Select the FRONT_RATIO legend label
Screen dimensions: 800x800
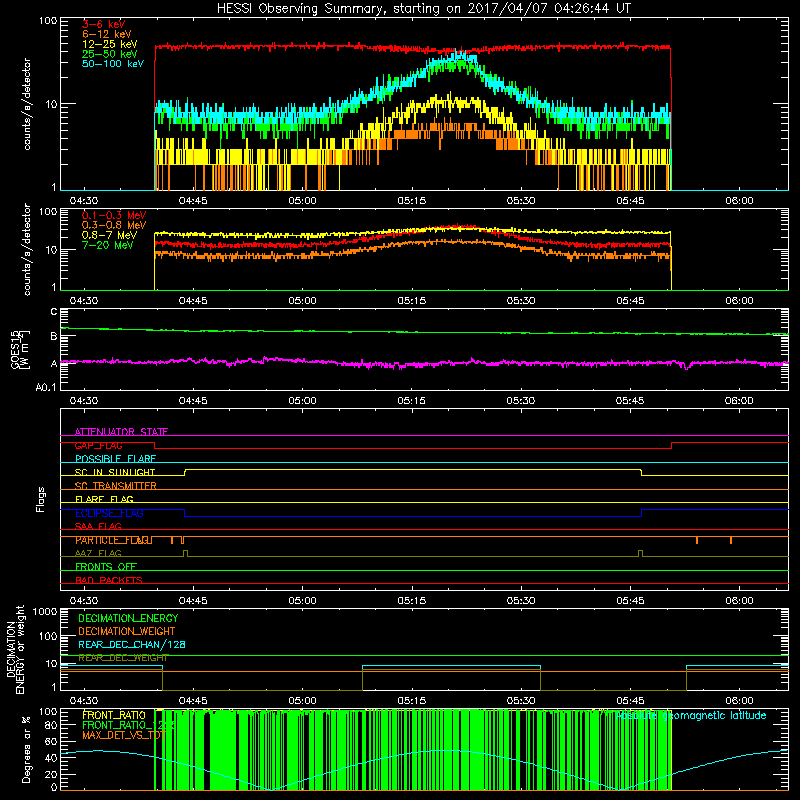point(114,715)
